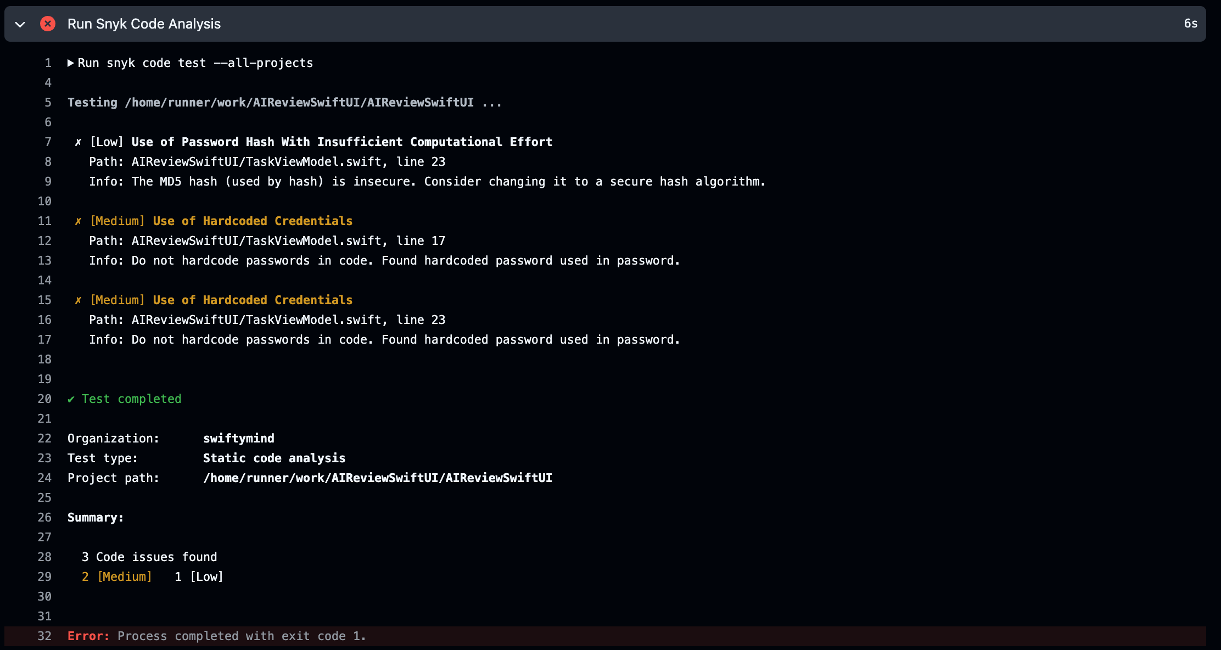Image resolution: width=1222 pixels, height=650 pixels.
Task: Click the first 'Use of Hardcoded Credentials' heading, line 11
Action: [x=253, y=221]
